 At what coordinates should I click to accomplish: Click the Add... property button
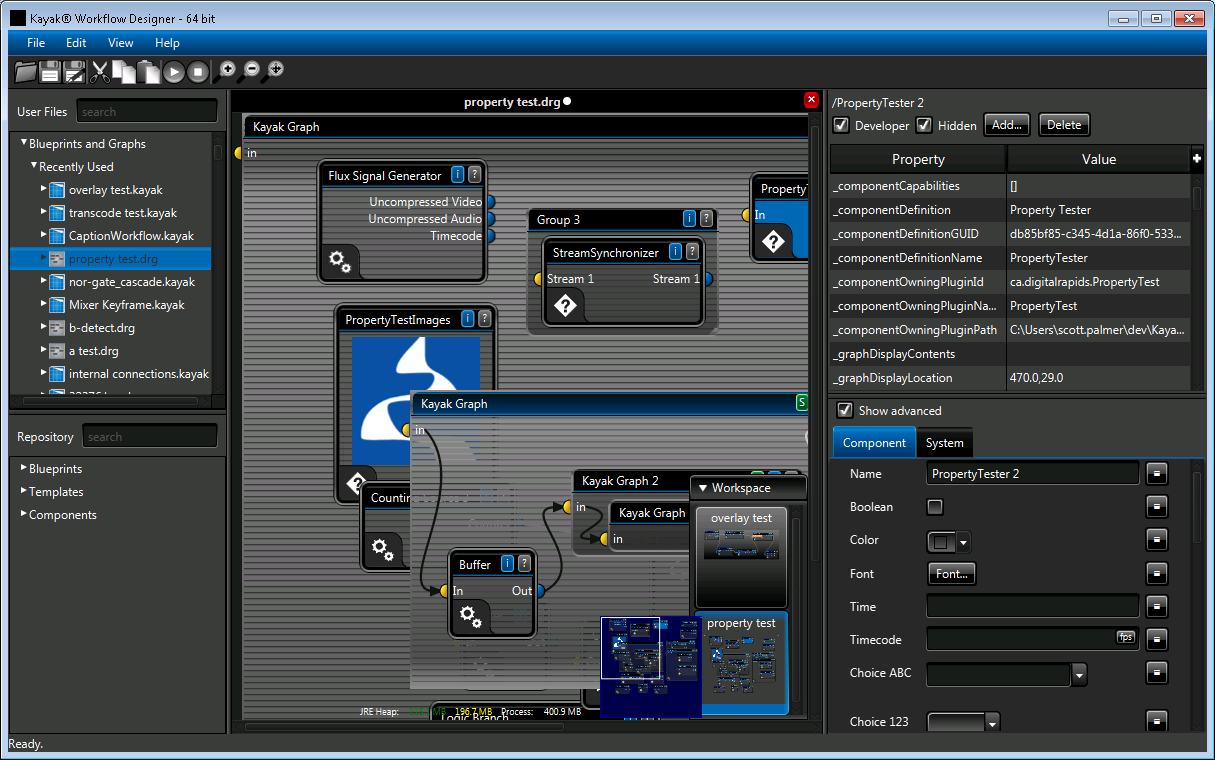click(1007, 125)
